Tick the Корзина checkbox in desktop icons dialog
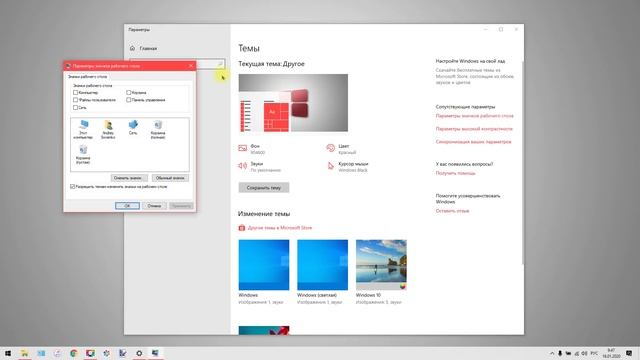 (129, 93)
